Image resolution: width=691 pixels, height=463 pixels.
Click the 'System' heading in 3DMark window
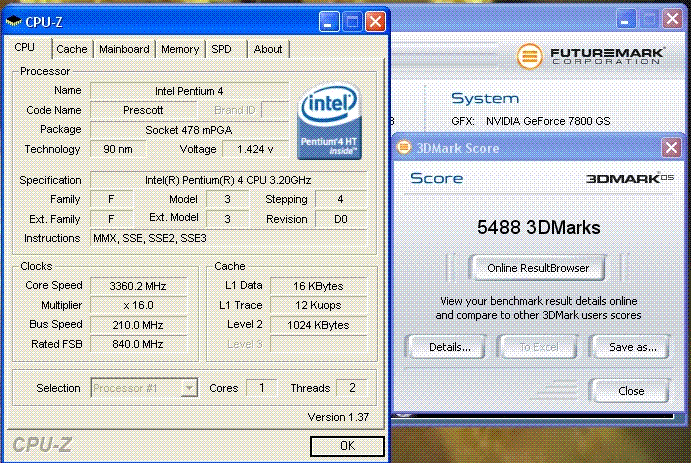click(485, 98)
